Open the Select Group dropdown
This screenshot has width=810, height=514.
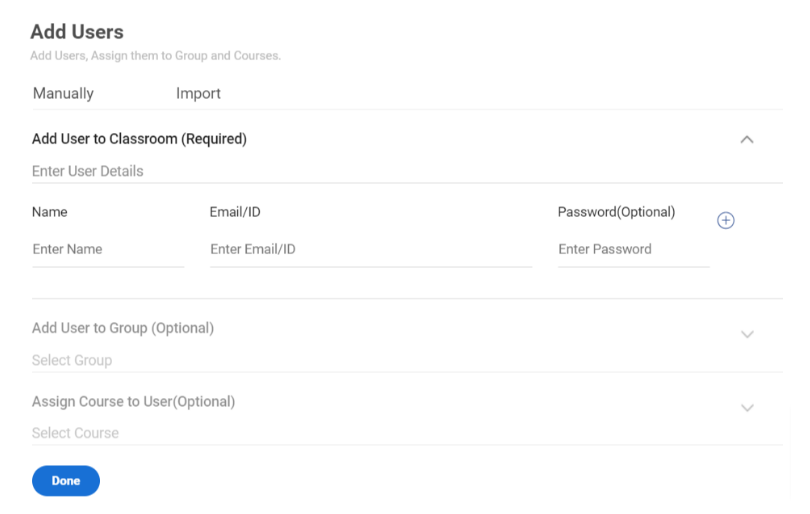point(407,360)
